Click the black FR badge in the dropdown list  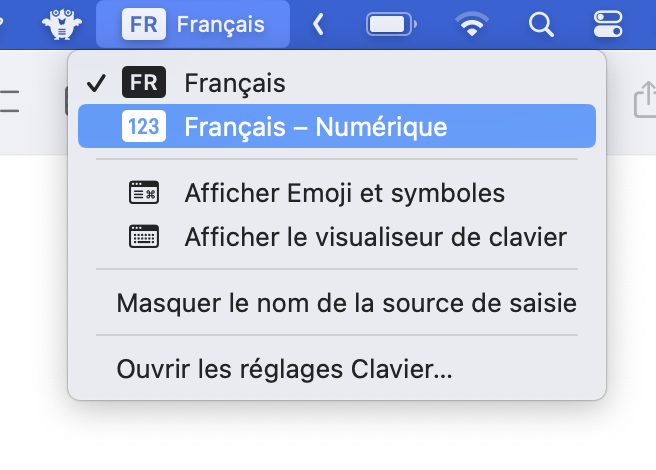(x=144, y=83)
